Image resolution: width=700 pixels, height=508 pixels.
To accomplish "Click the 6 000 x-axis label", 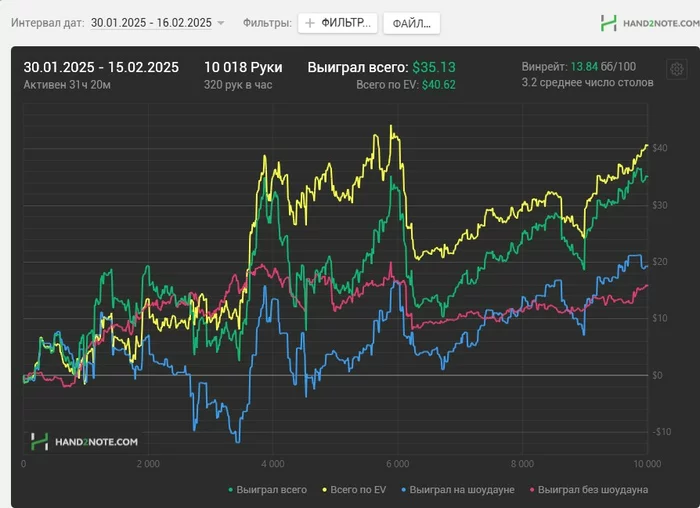I will [397, 464].
